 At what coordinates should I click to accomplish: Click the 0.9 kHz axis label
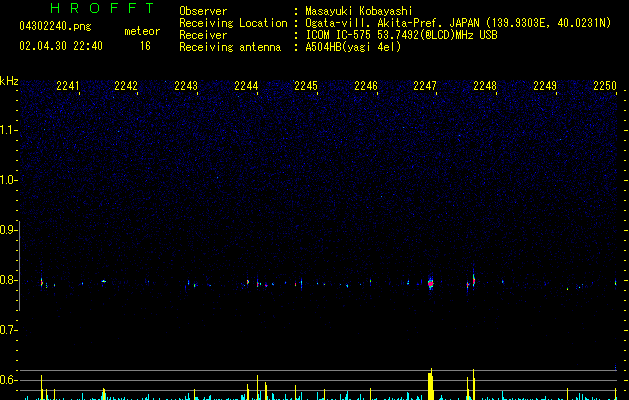[8, 230]
